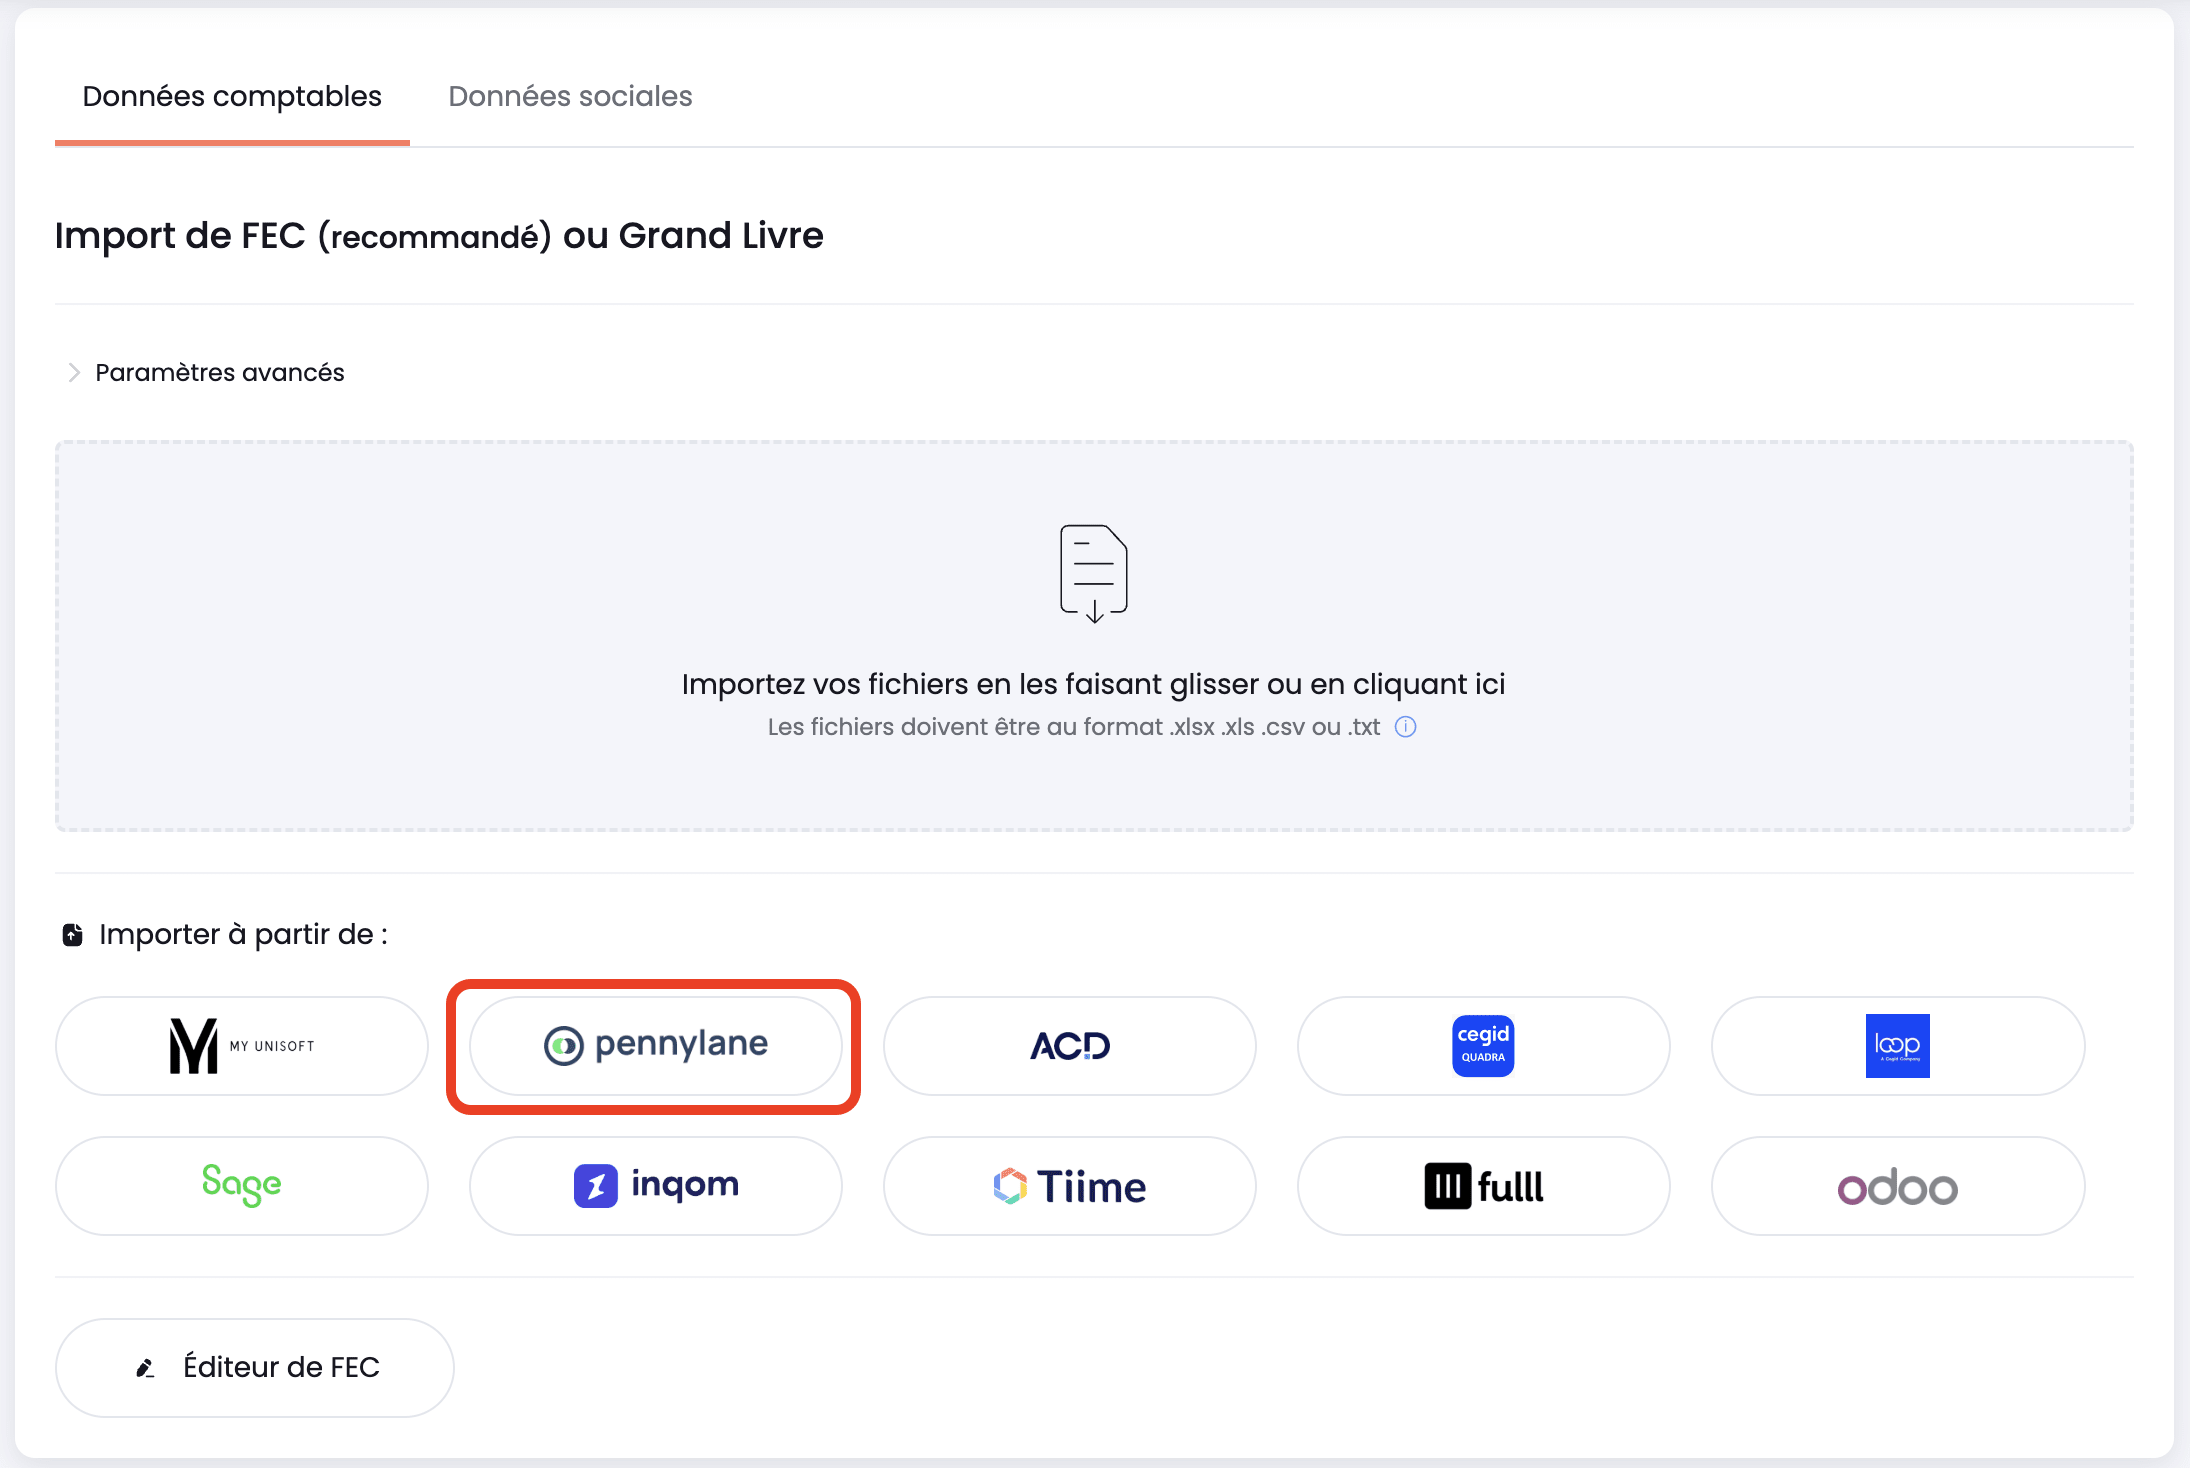Import from My Unisoft
Image resolution: width=2190 pixels, height=1468 pixels.
click(x=242, y=1046)
